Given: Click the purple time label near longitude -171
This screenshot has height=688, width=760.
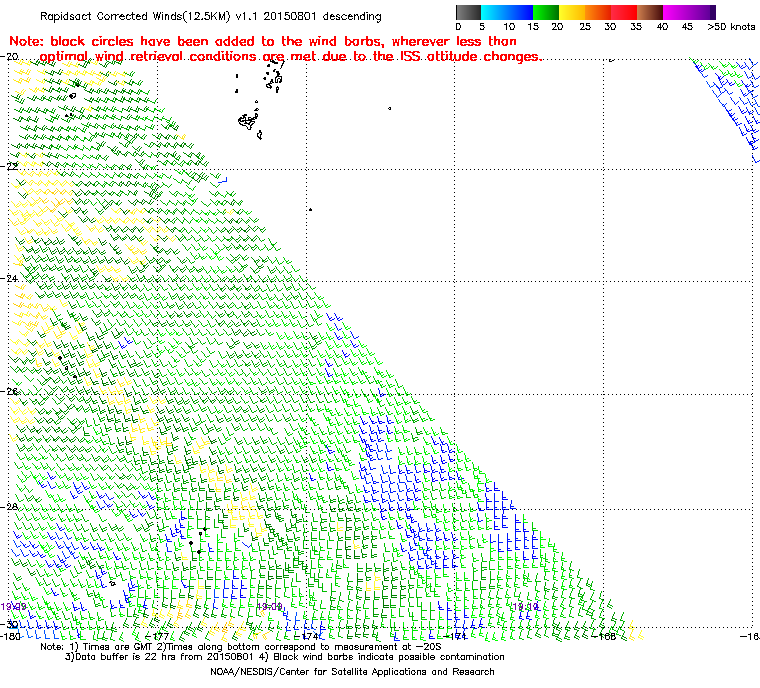Looking at the screenshot, I should (525, 606).
